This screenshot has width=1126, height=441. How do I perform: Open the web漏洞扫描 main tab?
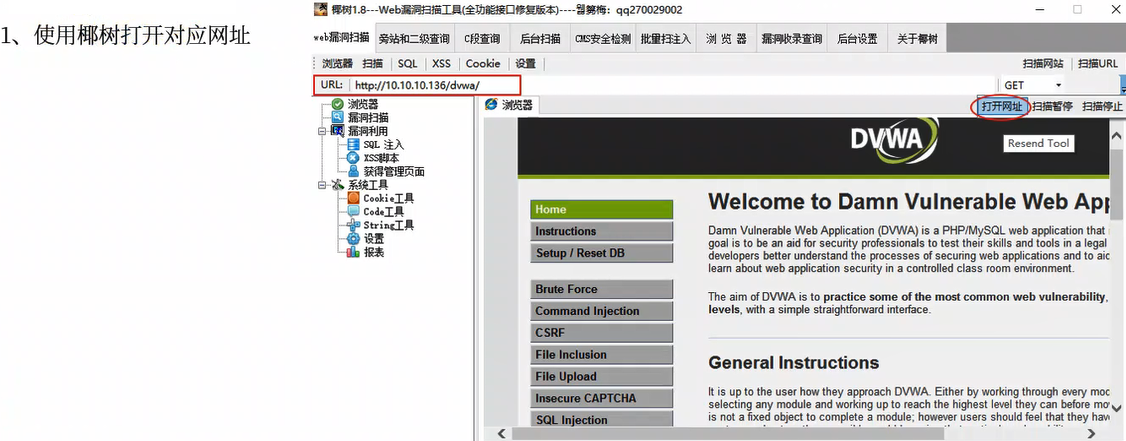342,39
